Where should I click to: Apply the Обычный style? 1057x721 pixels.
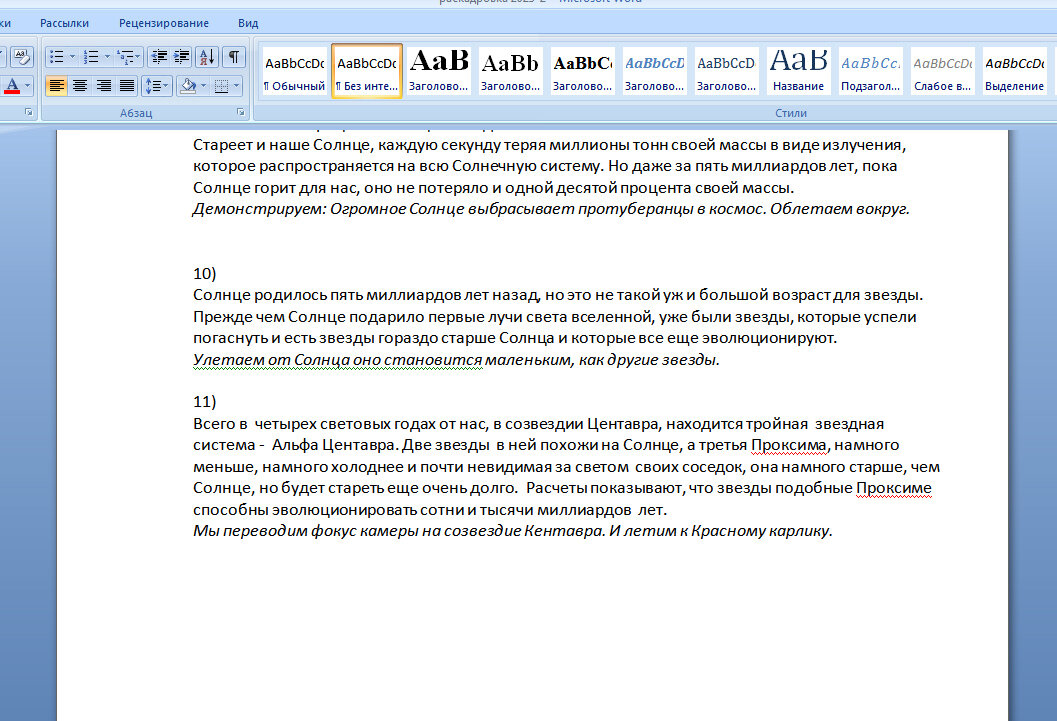tap(295, 70)
